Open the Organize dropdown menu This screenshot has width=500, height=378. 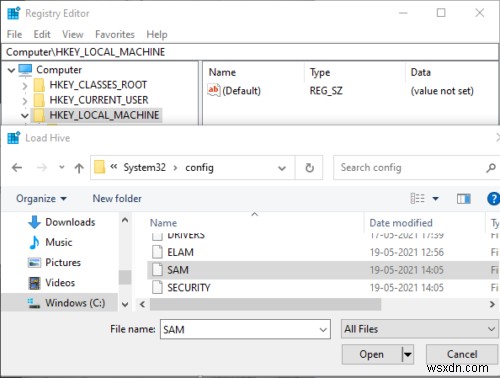(x=41, y=199)
